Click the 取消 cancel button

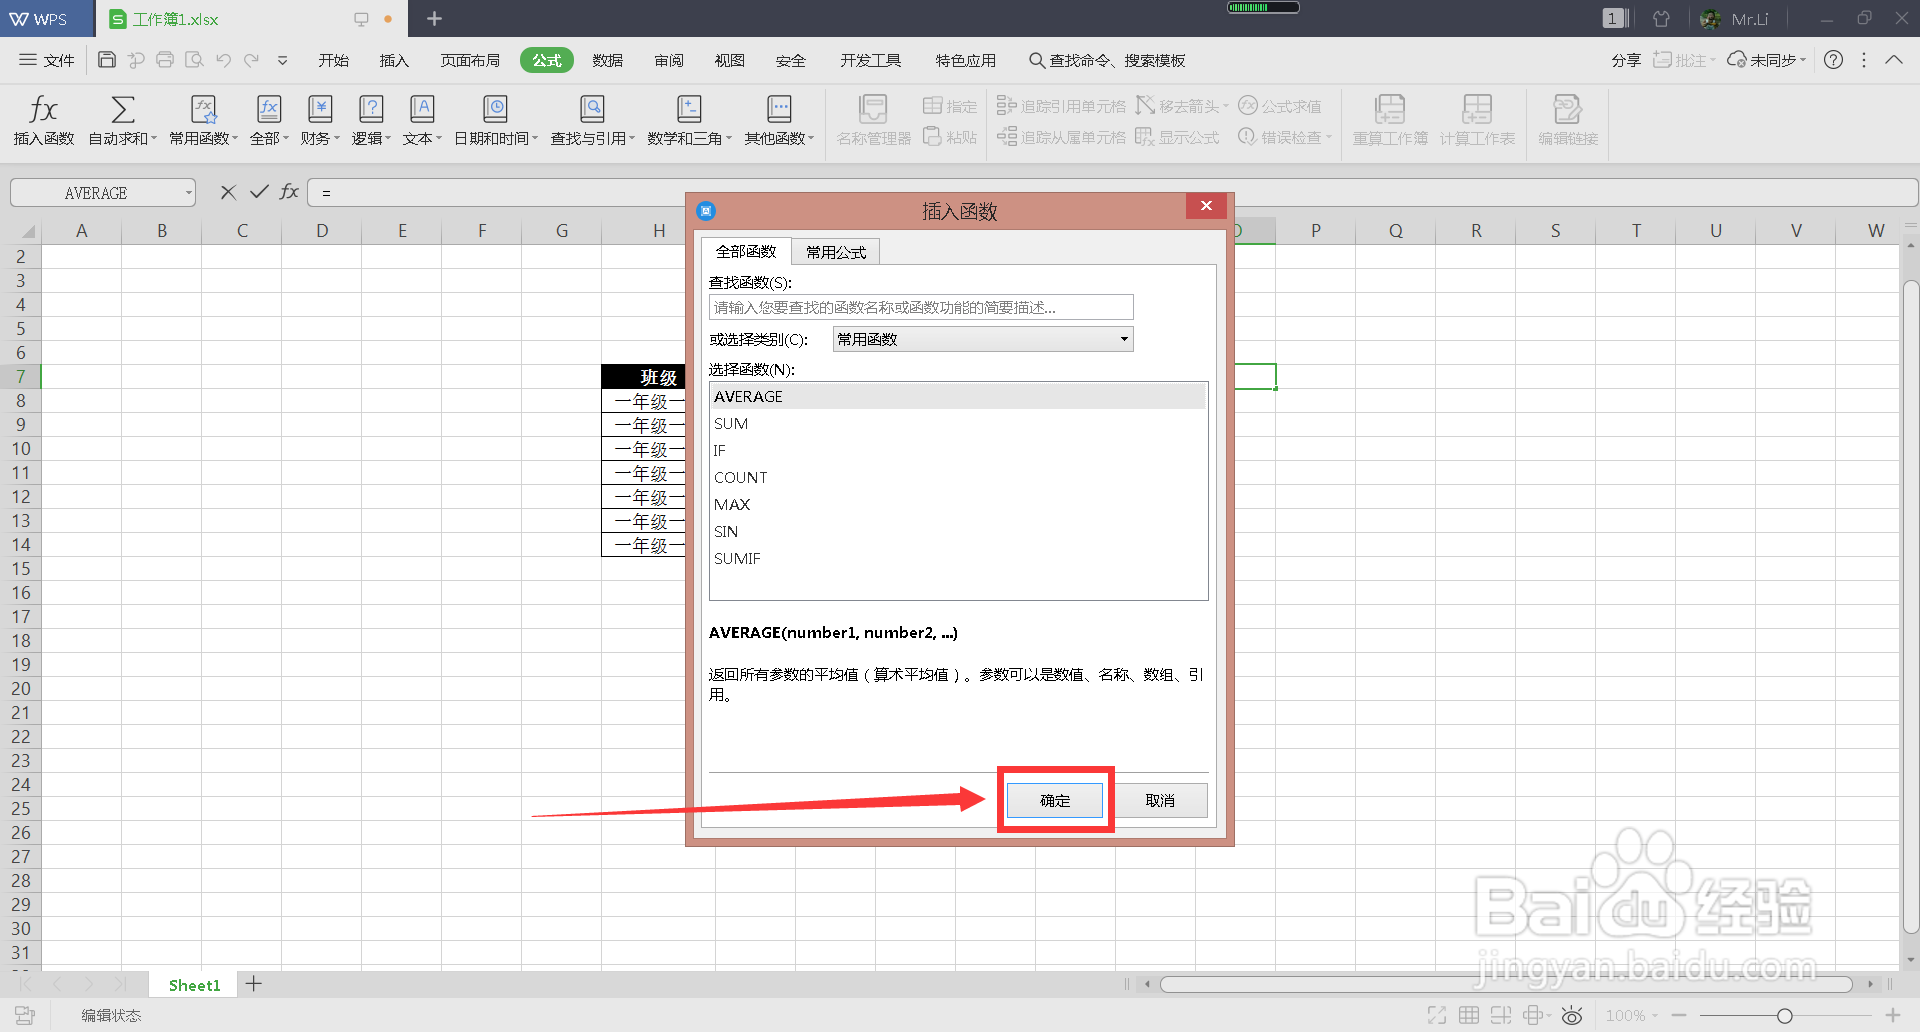coord(1160,800)
